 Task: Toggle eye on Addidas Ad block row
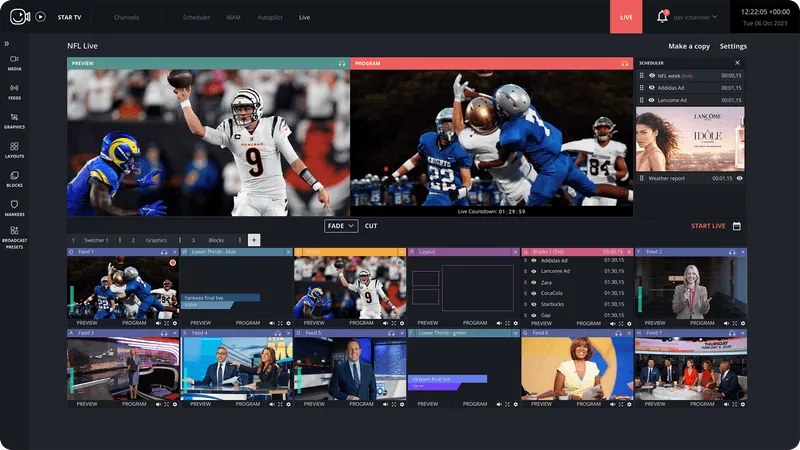pos(534,260)
